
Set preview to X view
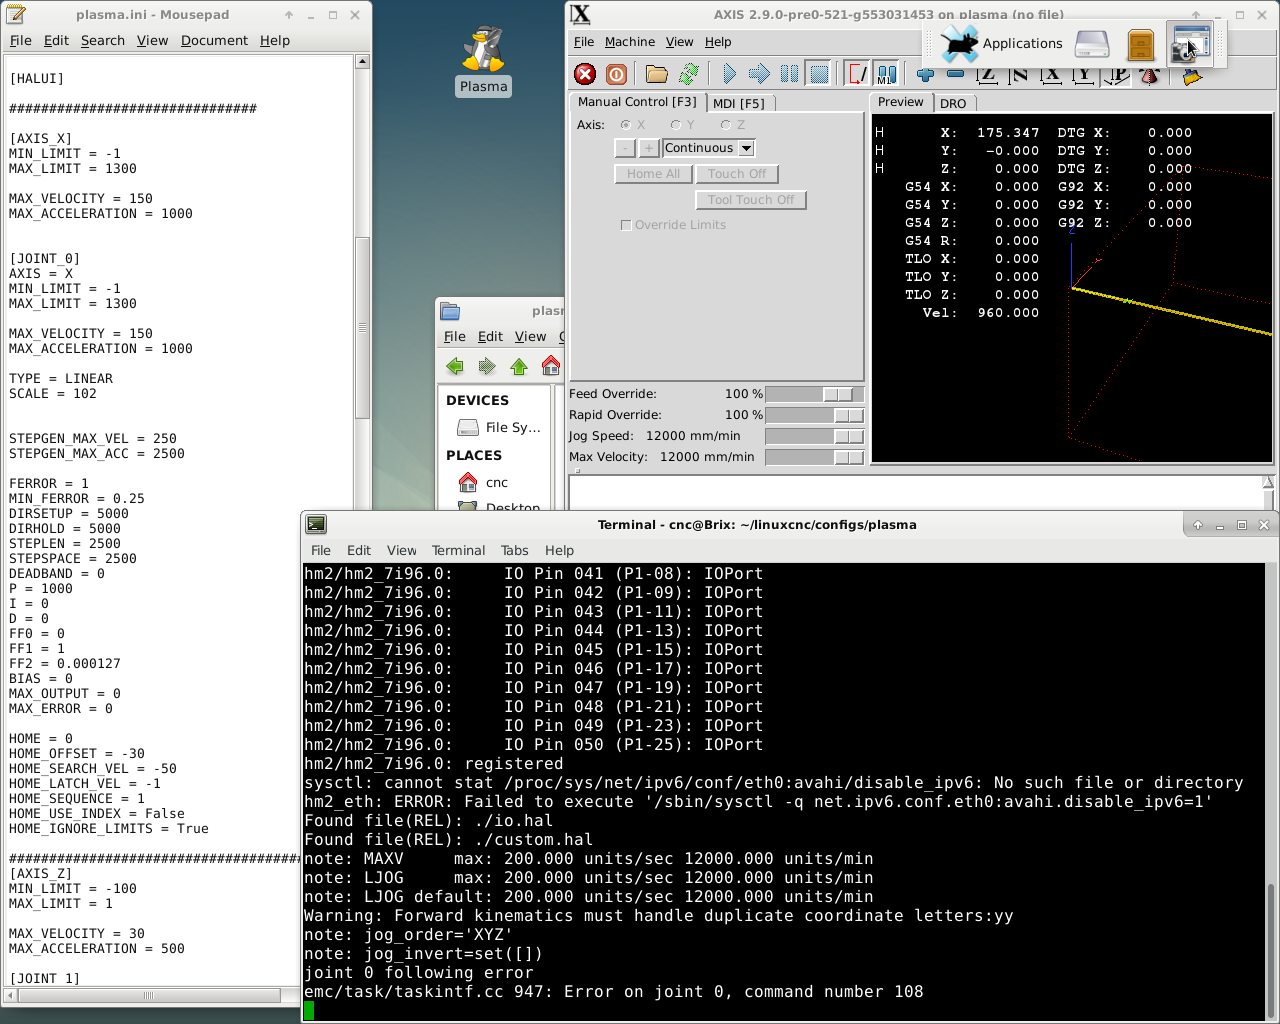(1051, 75)
